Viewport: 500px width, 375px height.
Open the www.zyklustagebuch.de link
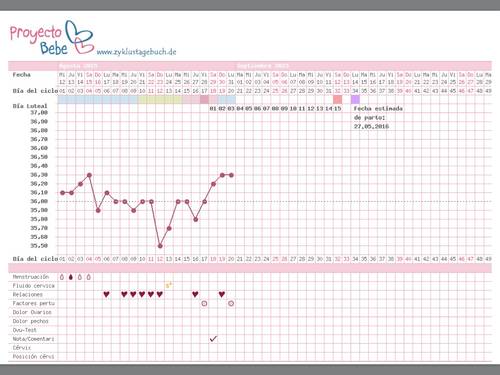click(x=136, y=52)
